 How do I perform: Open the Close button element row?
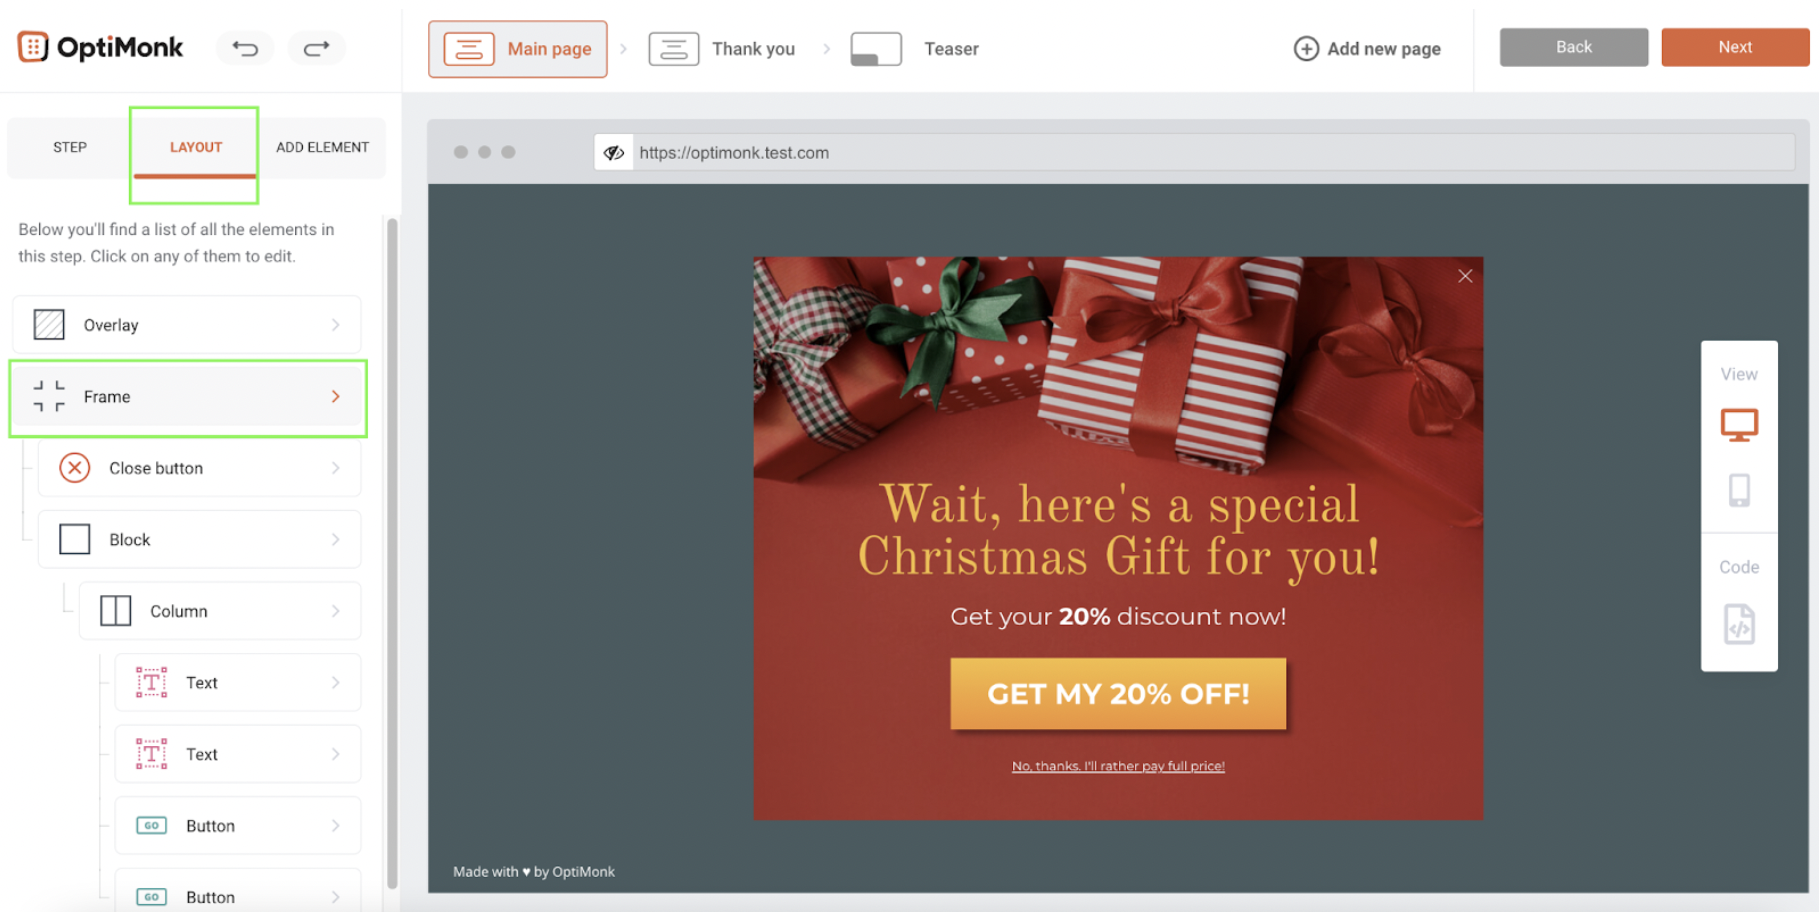[x=199, y=468]
